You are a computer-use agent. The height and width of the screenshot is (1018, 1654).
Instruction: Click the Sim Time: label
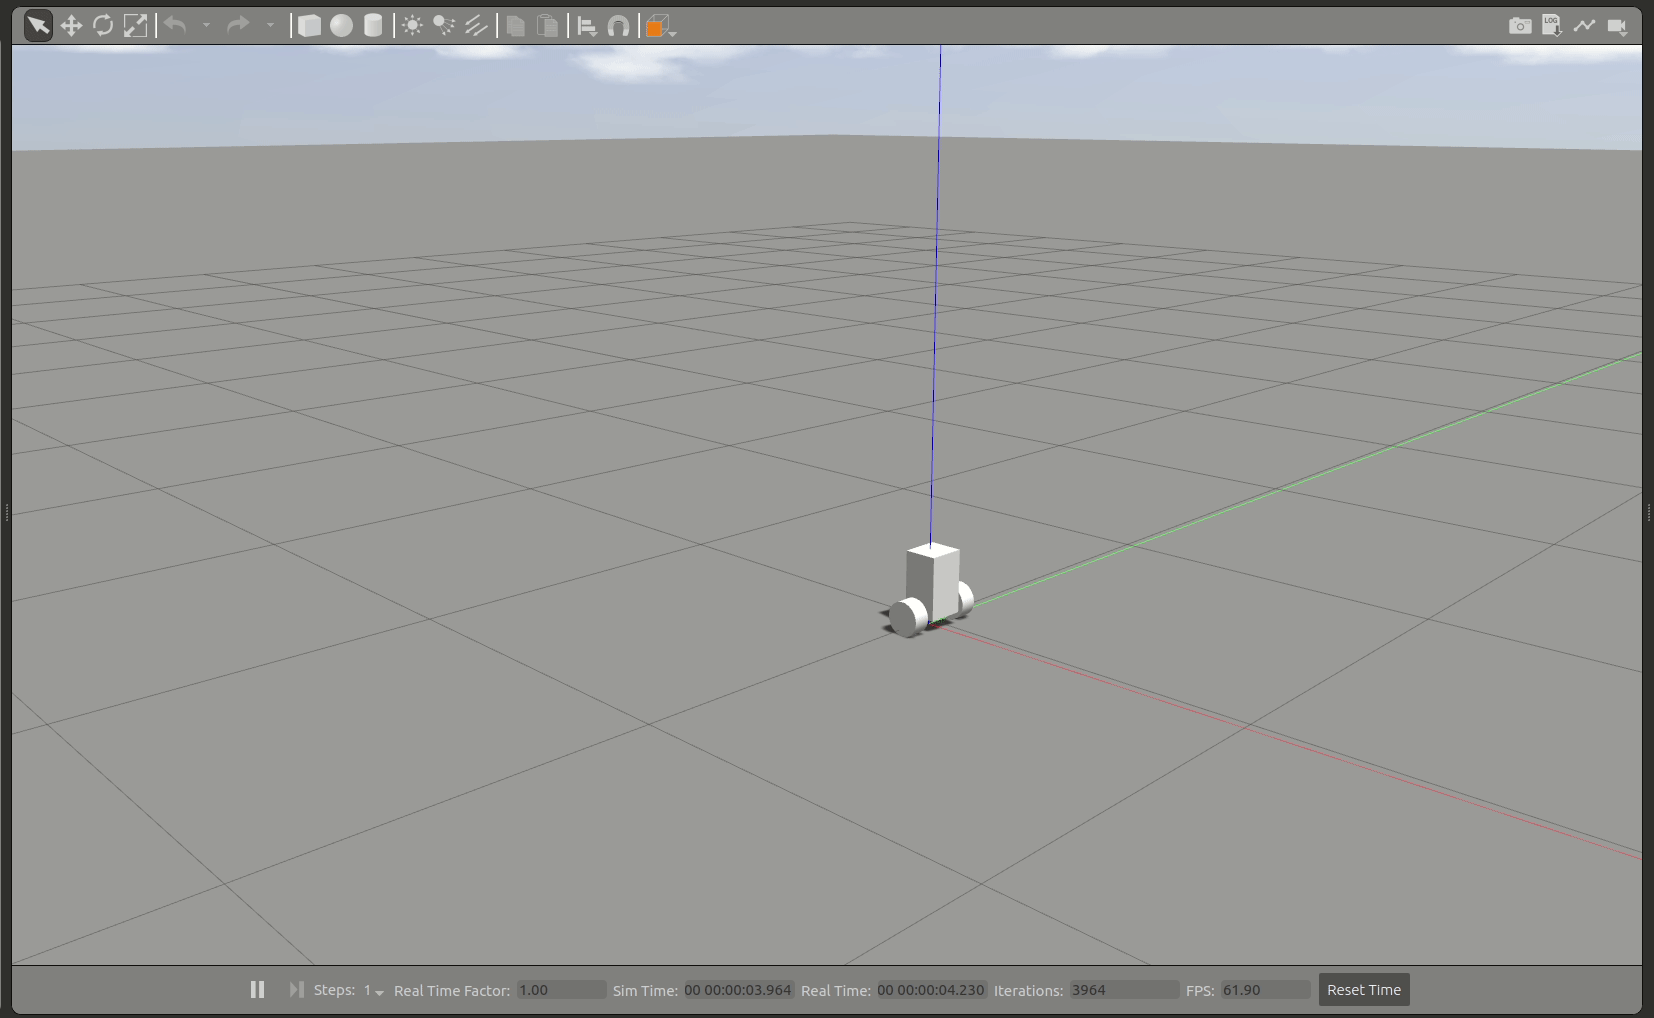pos(645,991)
